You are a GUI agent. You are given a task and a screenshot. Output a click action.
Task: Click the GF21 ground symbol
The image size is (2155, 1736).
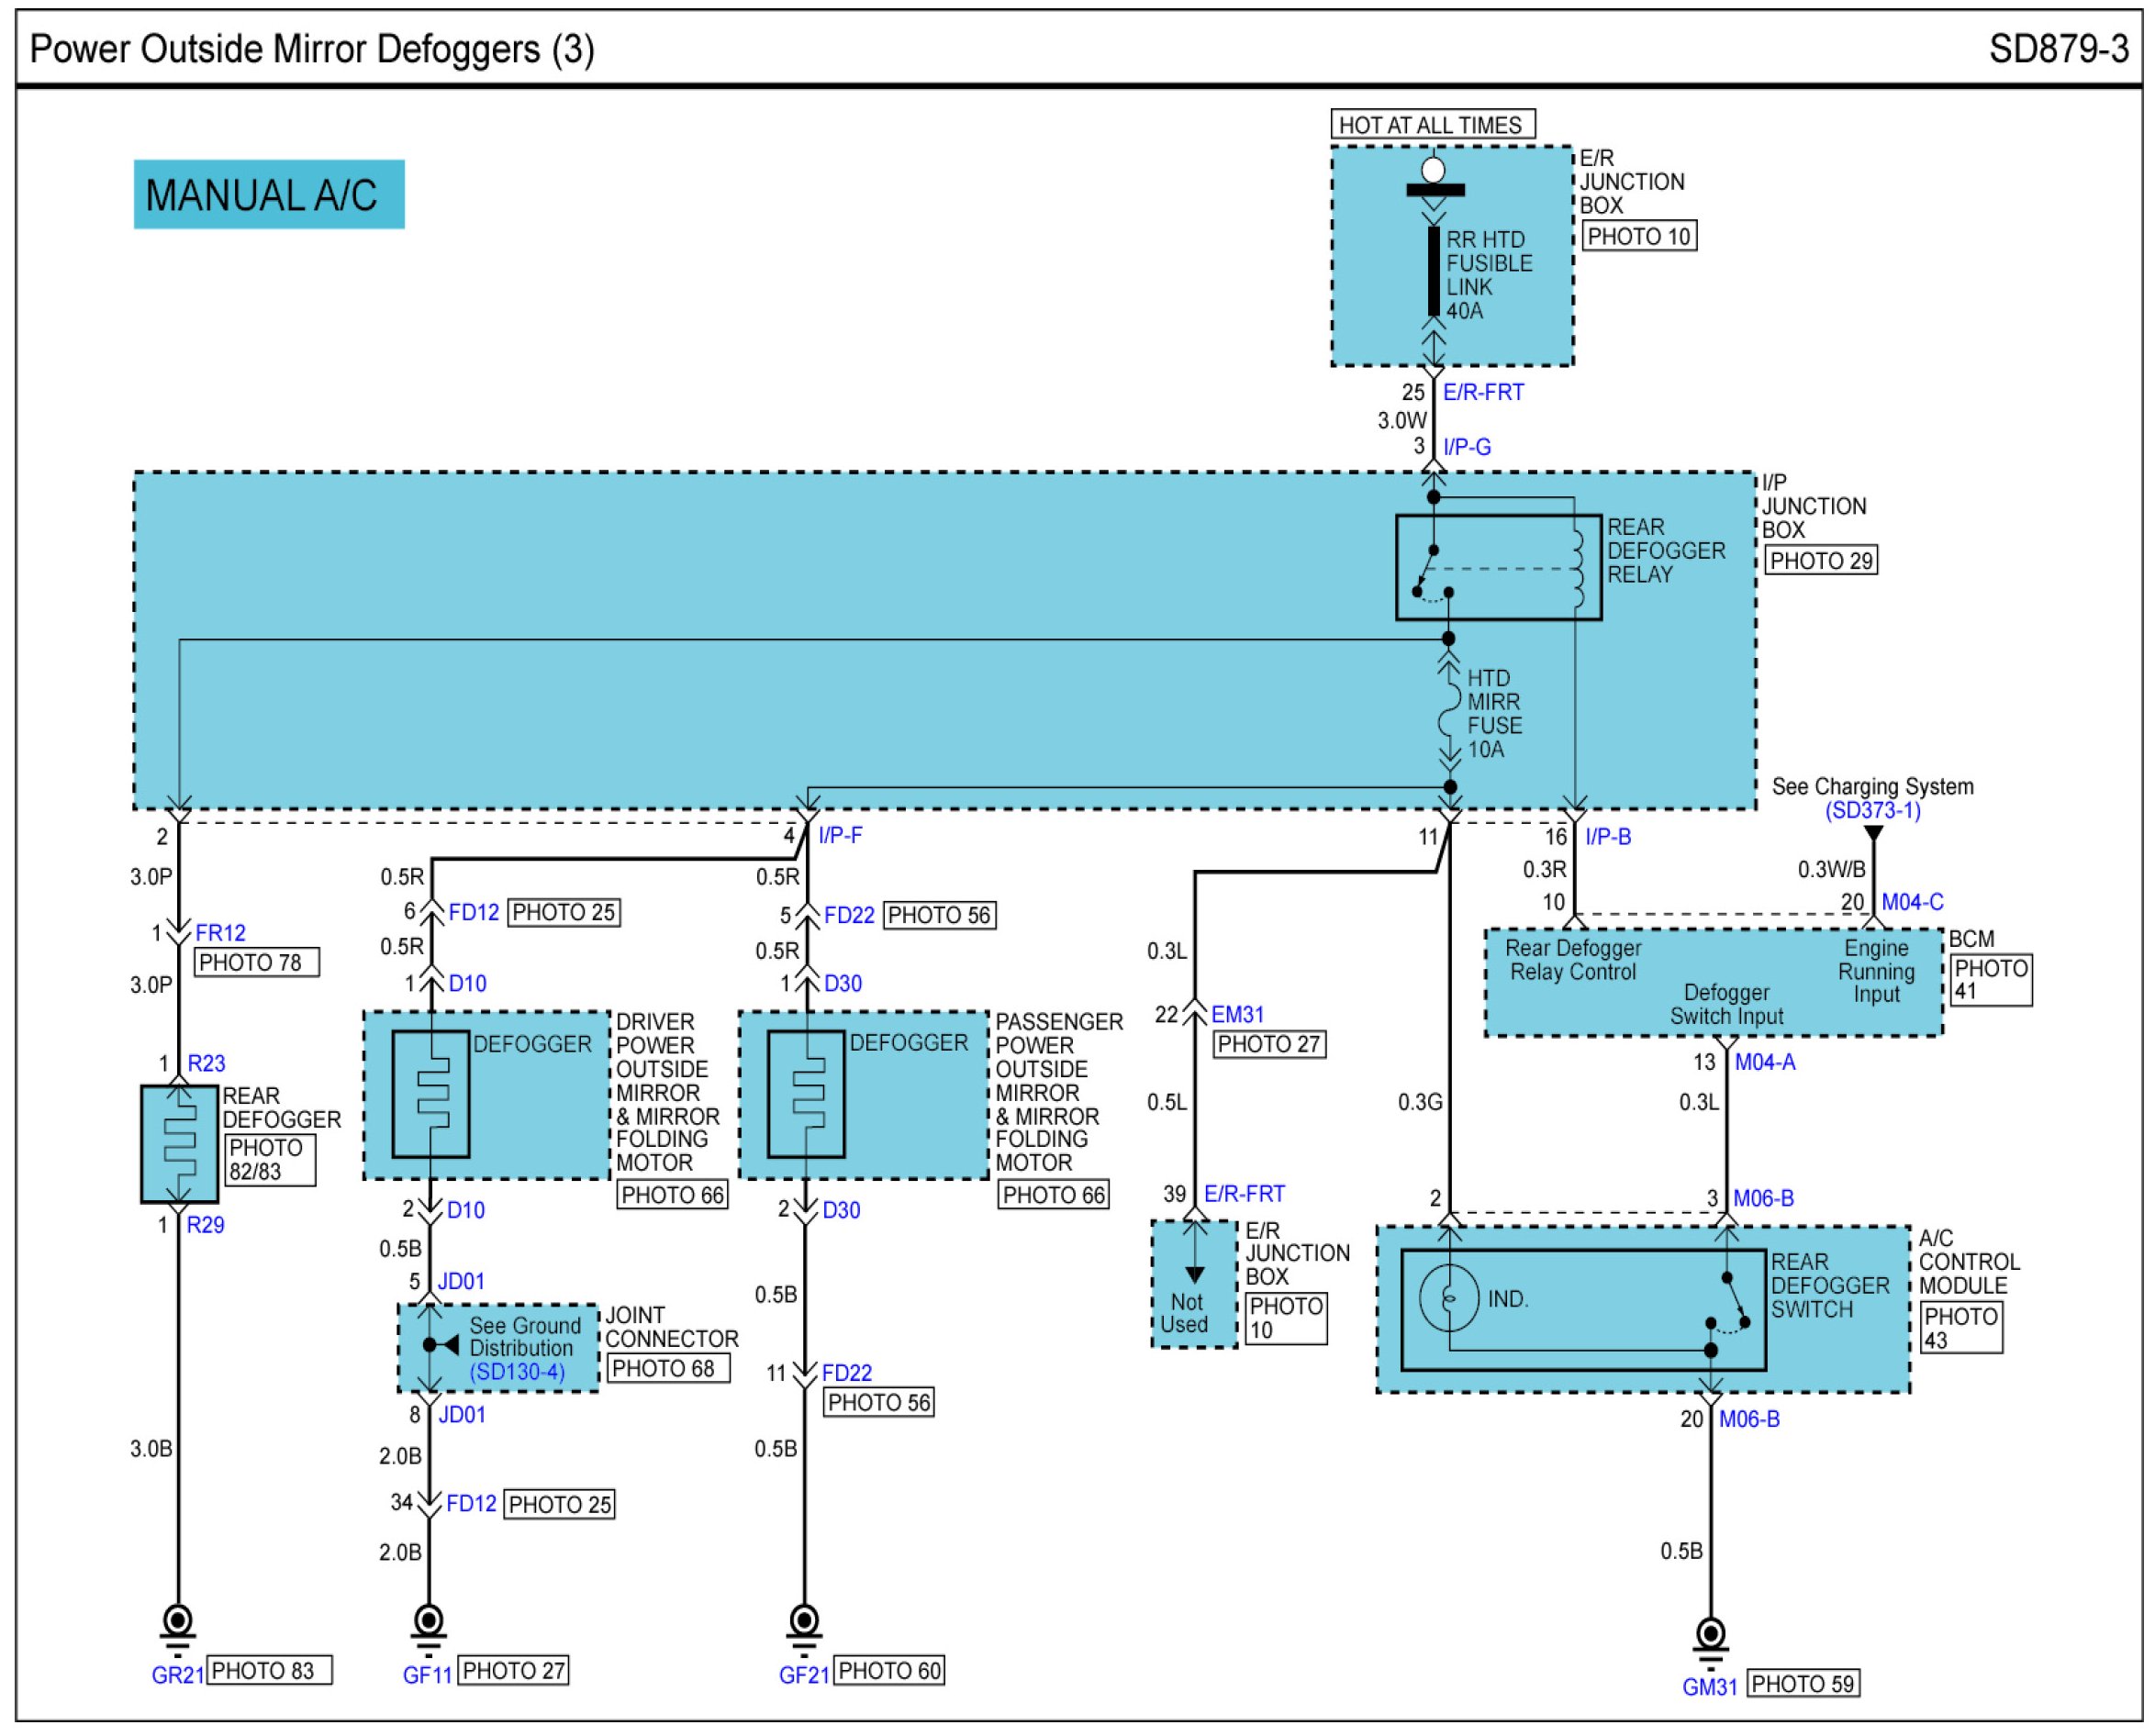pyautogui.click(x=805, y=1623)
